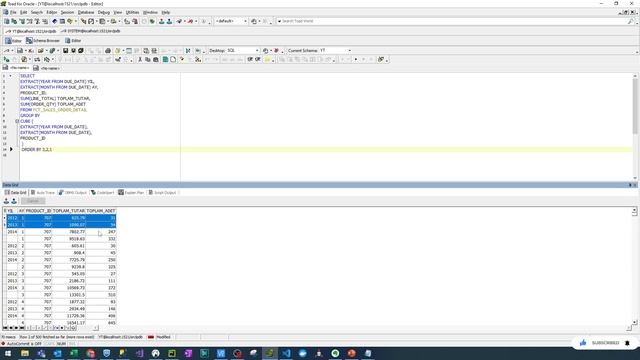Image resolution: width=640 pixels, height=360 pixels.
Task: Select the cell with value 11729.36
Action: coord(69,316)
